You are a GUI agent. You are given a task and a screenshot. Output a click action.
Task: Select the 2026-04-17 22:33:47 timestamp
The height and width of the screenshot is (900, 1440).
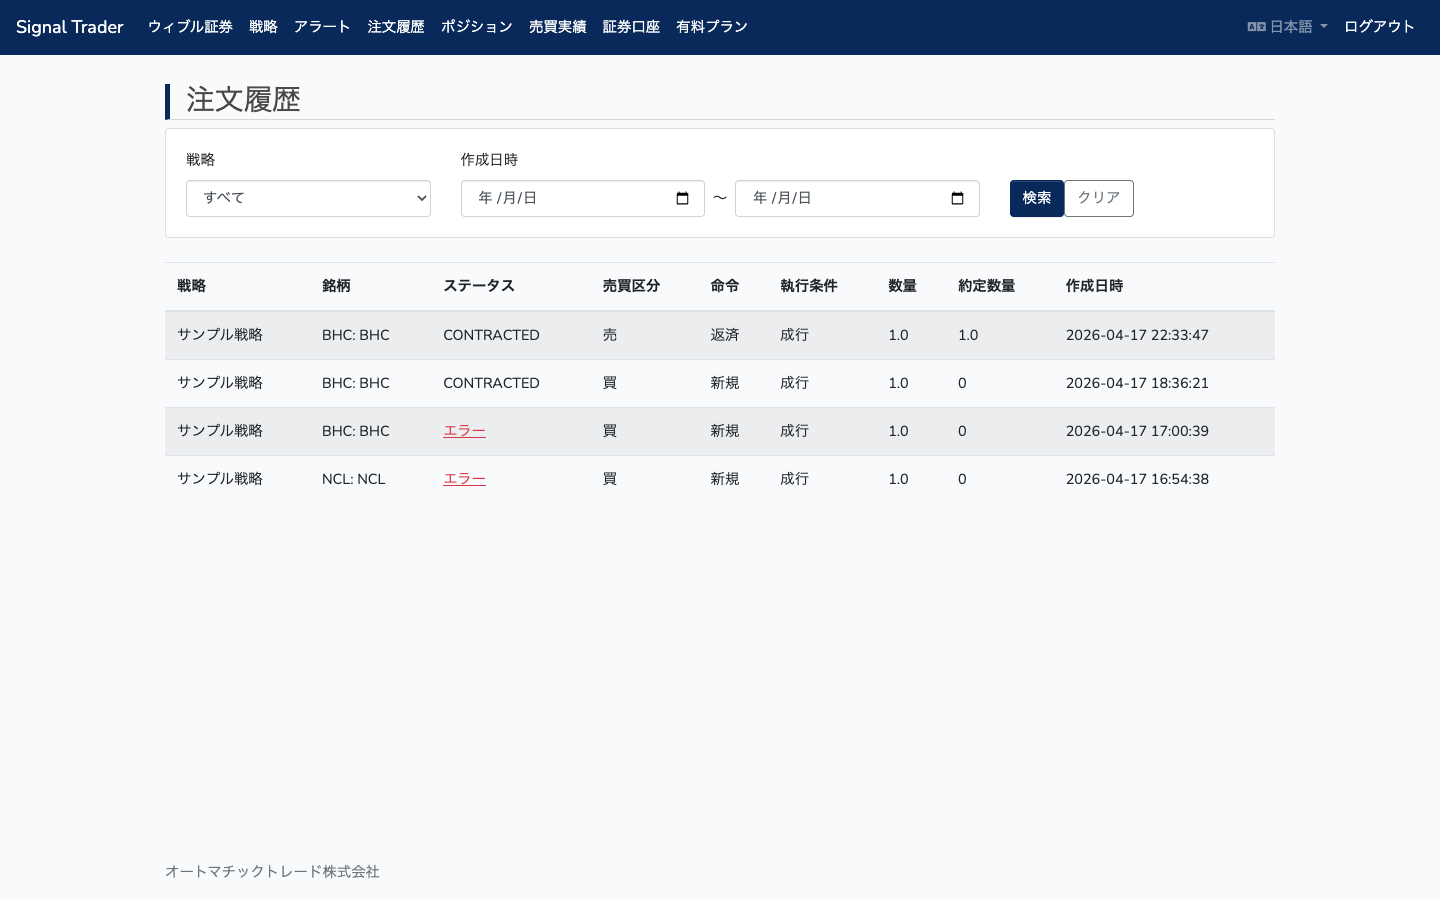tap(1137, 335)
